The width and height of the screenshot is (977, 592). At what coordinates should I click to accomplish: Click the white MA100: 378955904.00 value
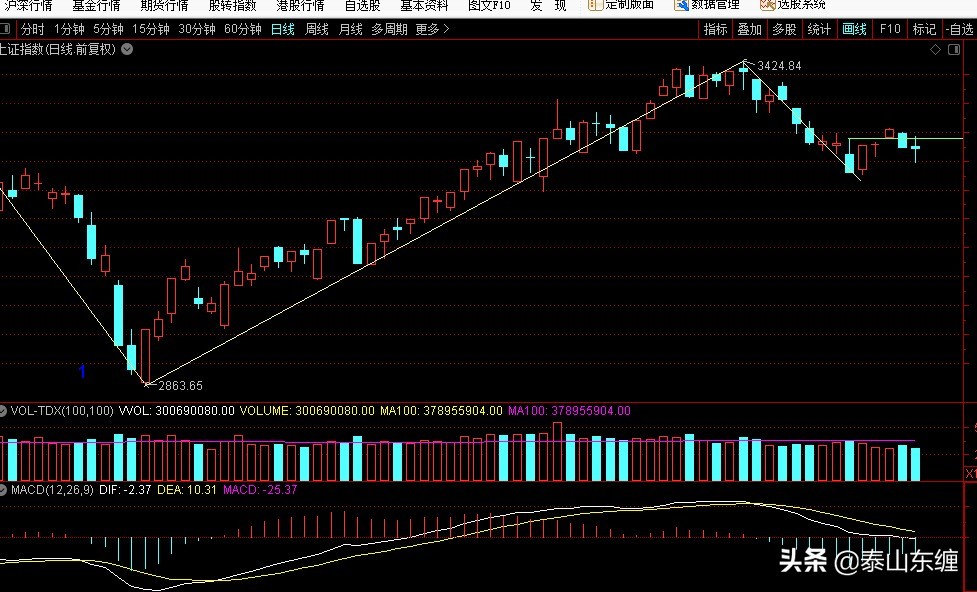441,411
